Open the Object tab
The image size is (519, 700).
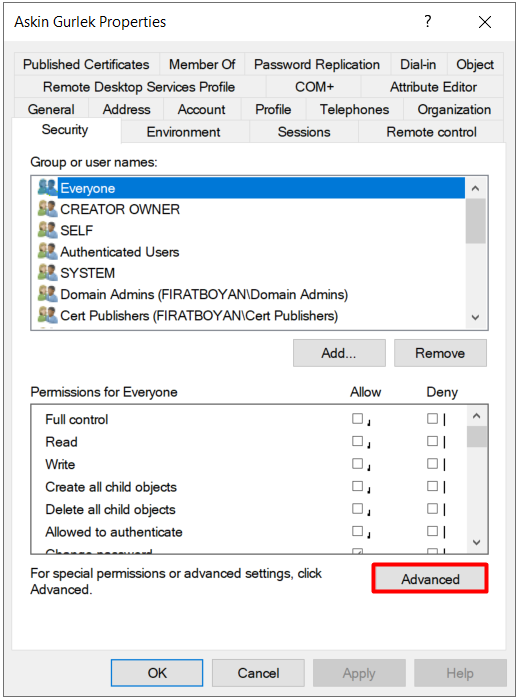tap(475, 64)
